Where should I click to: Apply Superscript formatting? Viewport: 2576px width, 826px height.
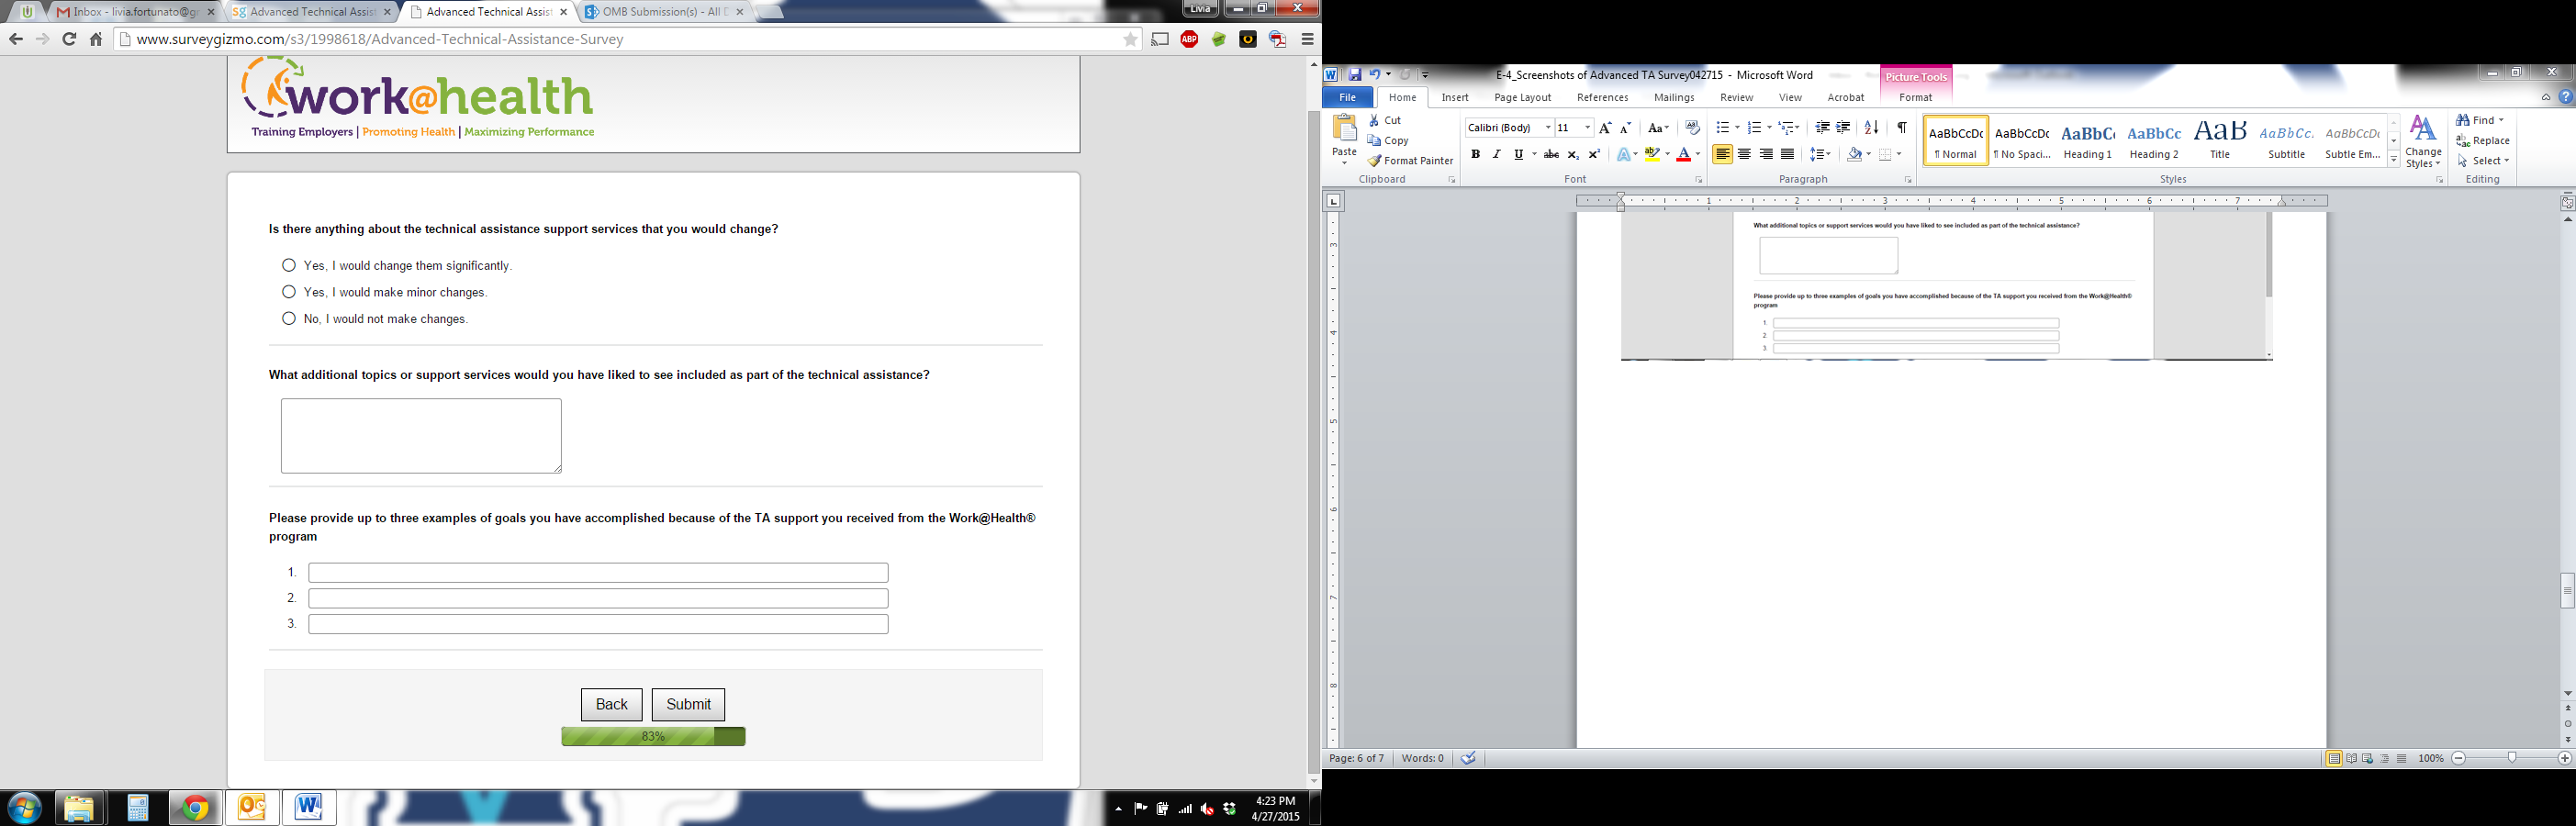coord(1594,154)
